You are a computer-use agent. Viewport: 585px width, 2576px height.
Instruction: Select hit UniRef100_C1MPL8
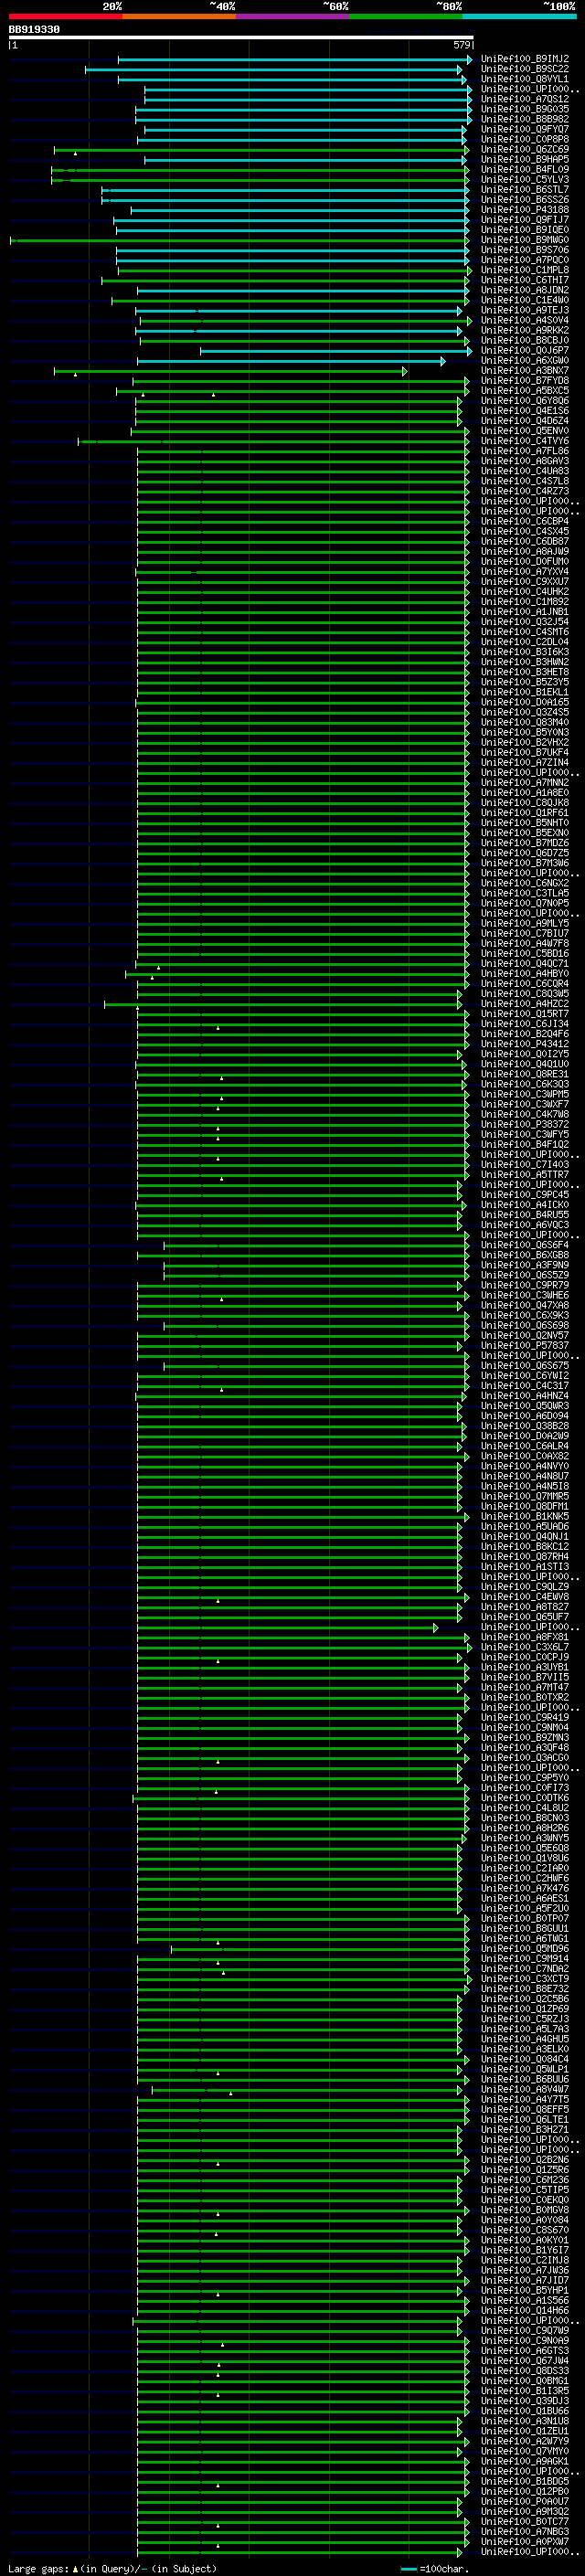click(x=525, y=270)
